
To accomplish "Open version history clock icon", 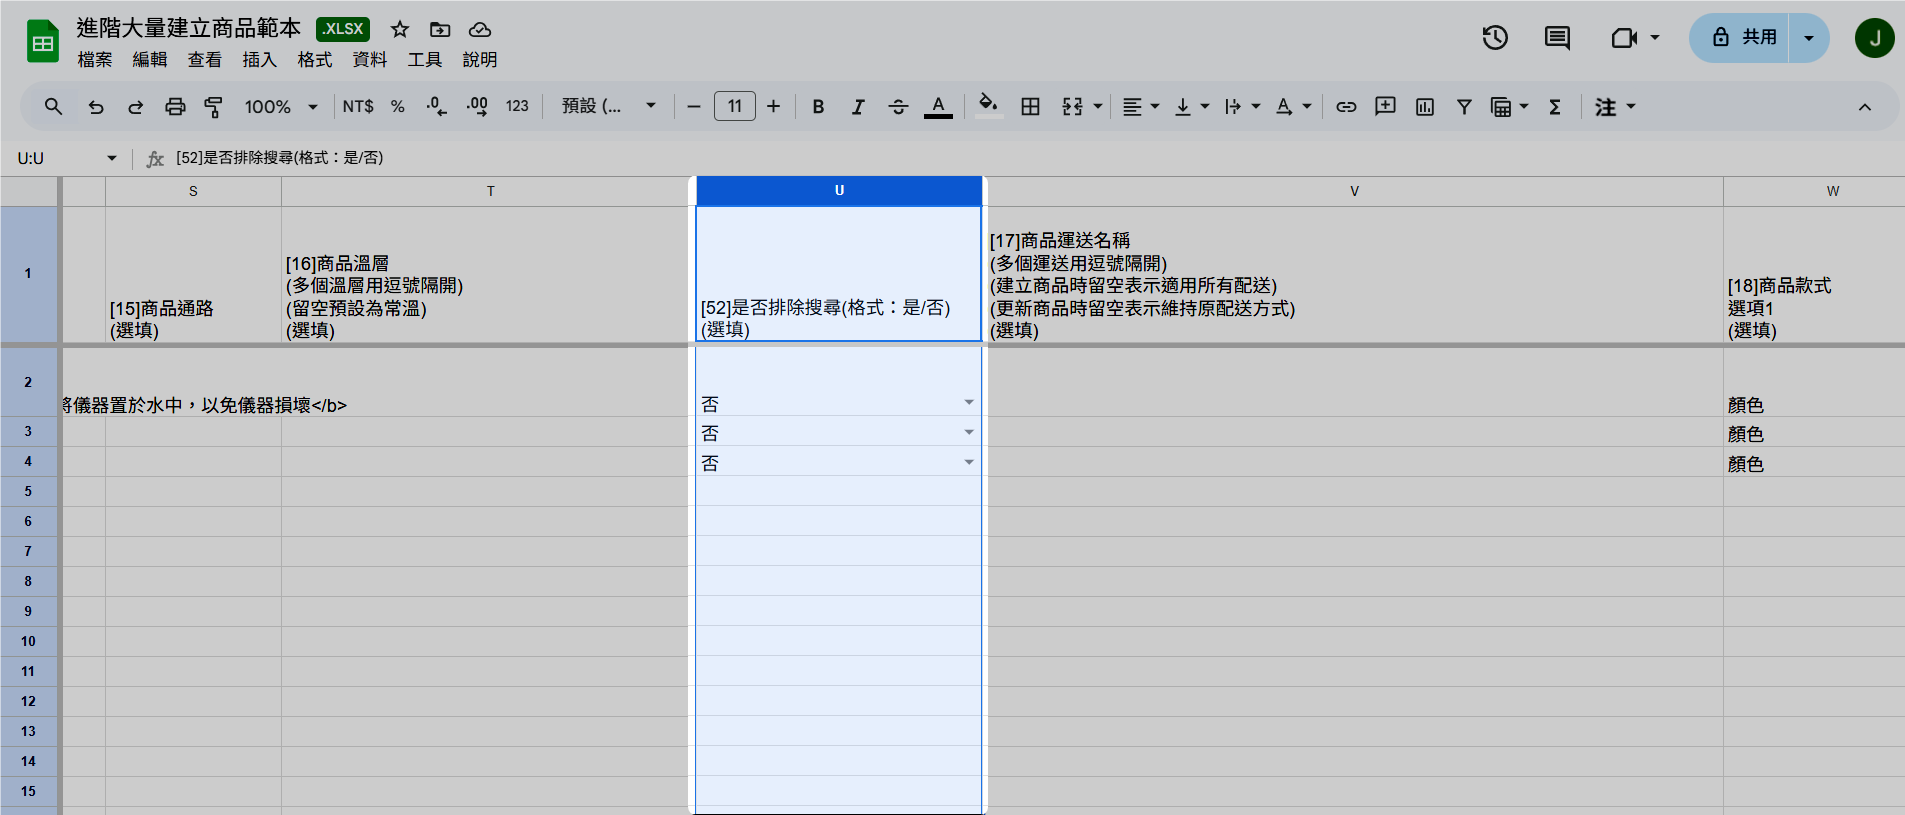I will 1495,38.
